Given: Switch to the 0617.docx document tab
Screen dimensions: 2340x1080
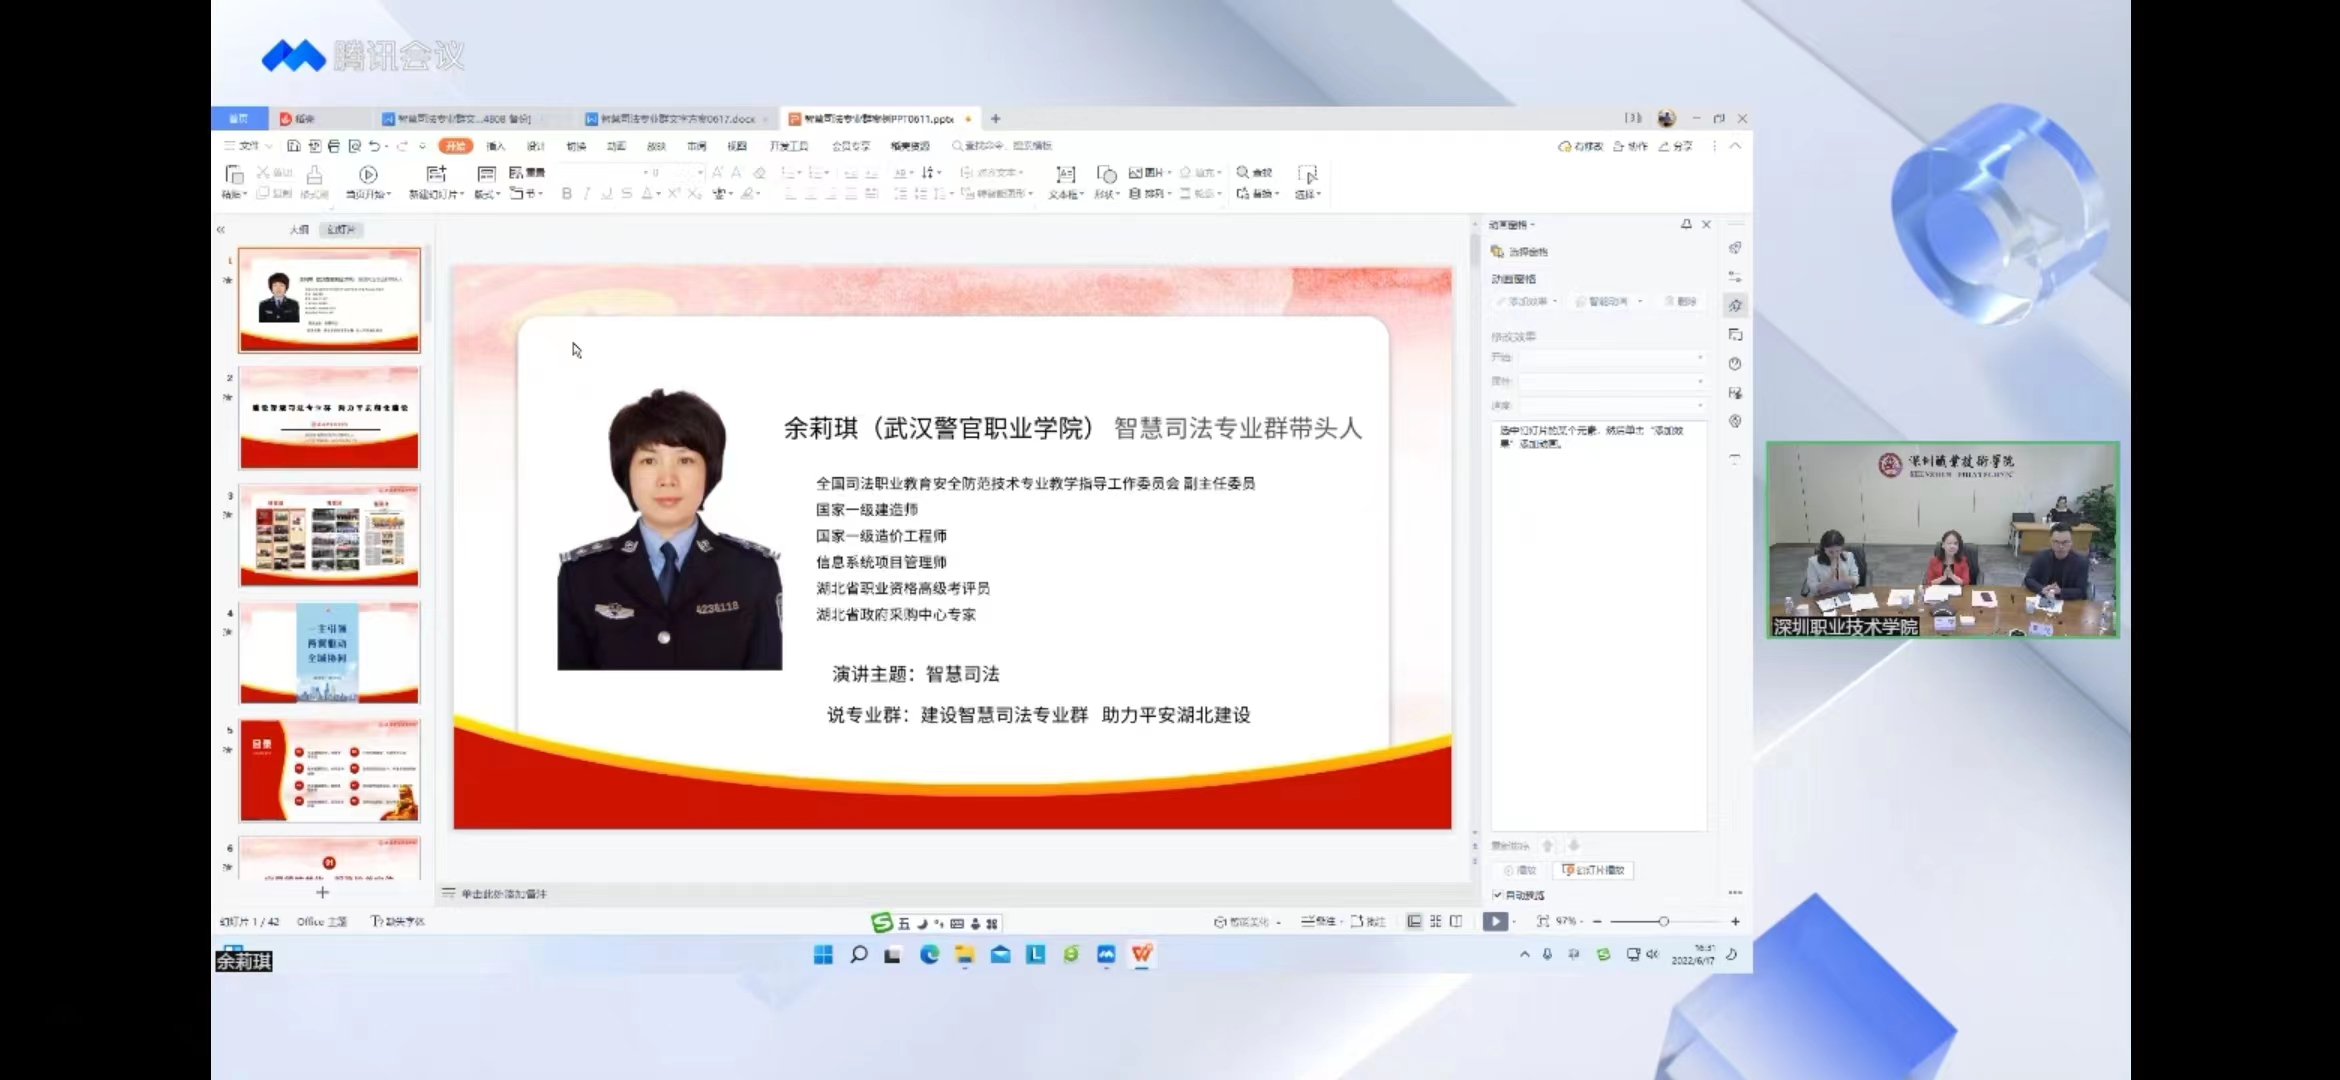Looking at the screenshot, I should pos(677,119).
